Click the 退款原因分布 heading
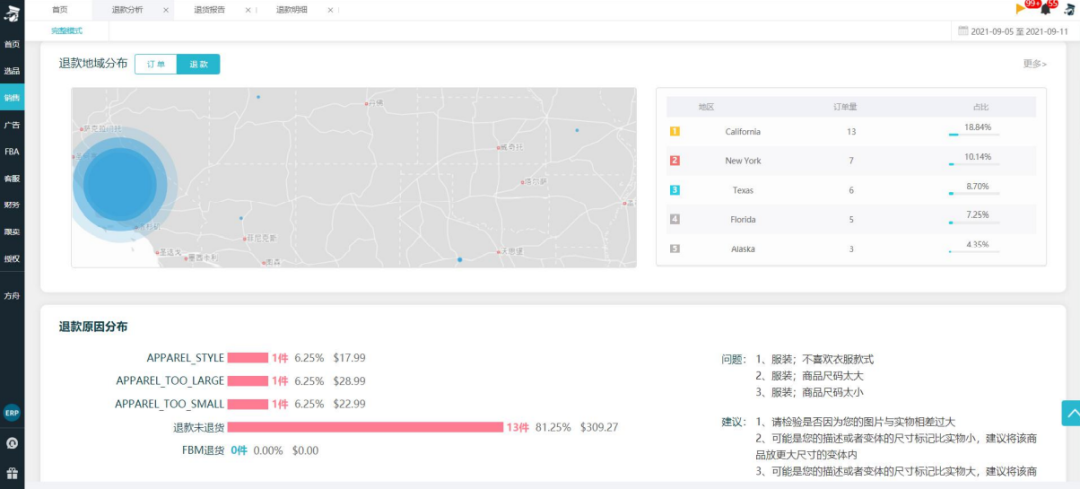 93,326
